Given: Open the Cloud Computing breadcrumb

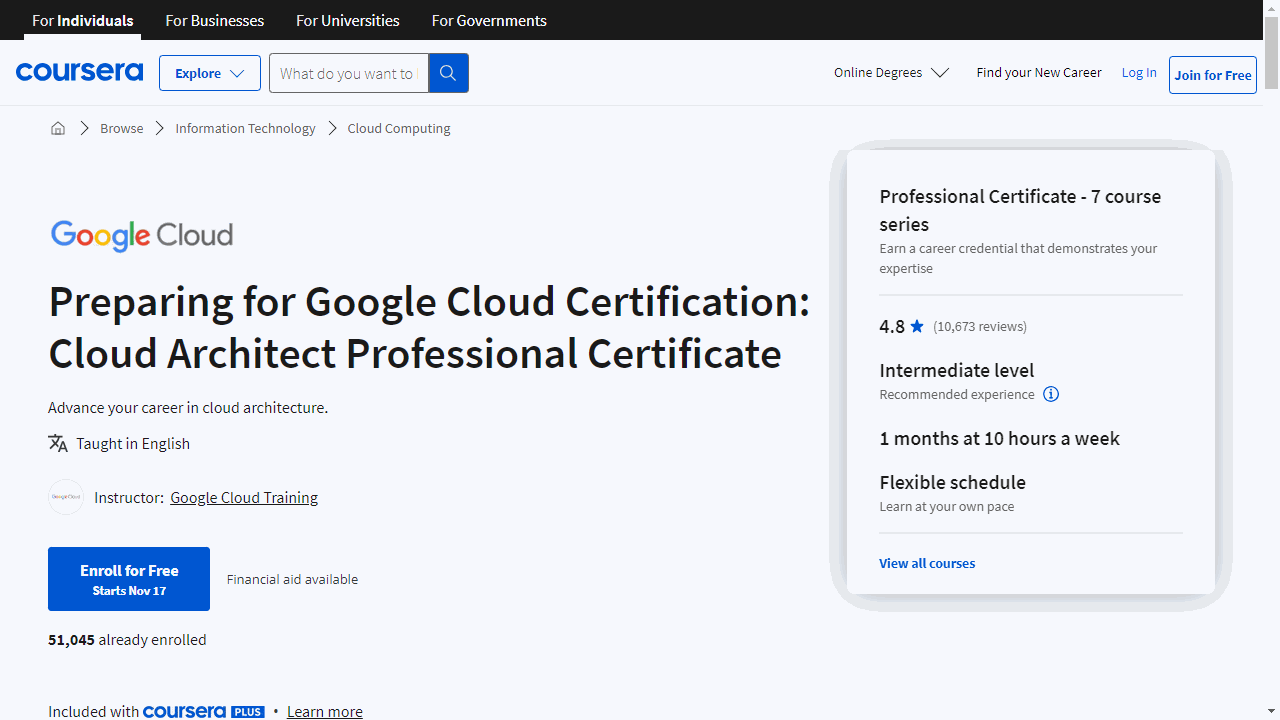Looking at the screenshot, I should point(399,128).
